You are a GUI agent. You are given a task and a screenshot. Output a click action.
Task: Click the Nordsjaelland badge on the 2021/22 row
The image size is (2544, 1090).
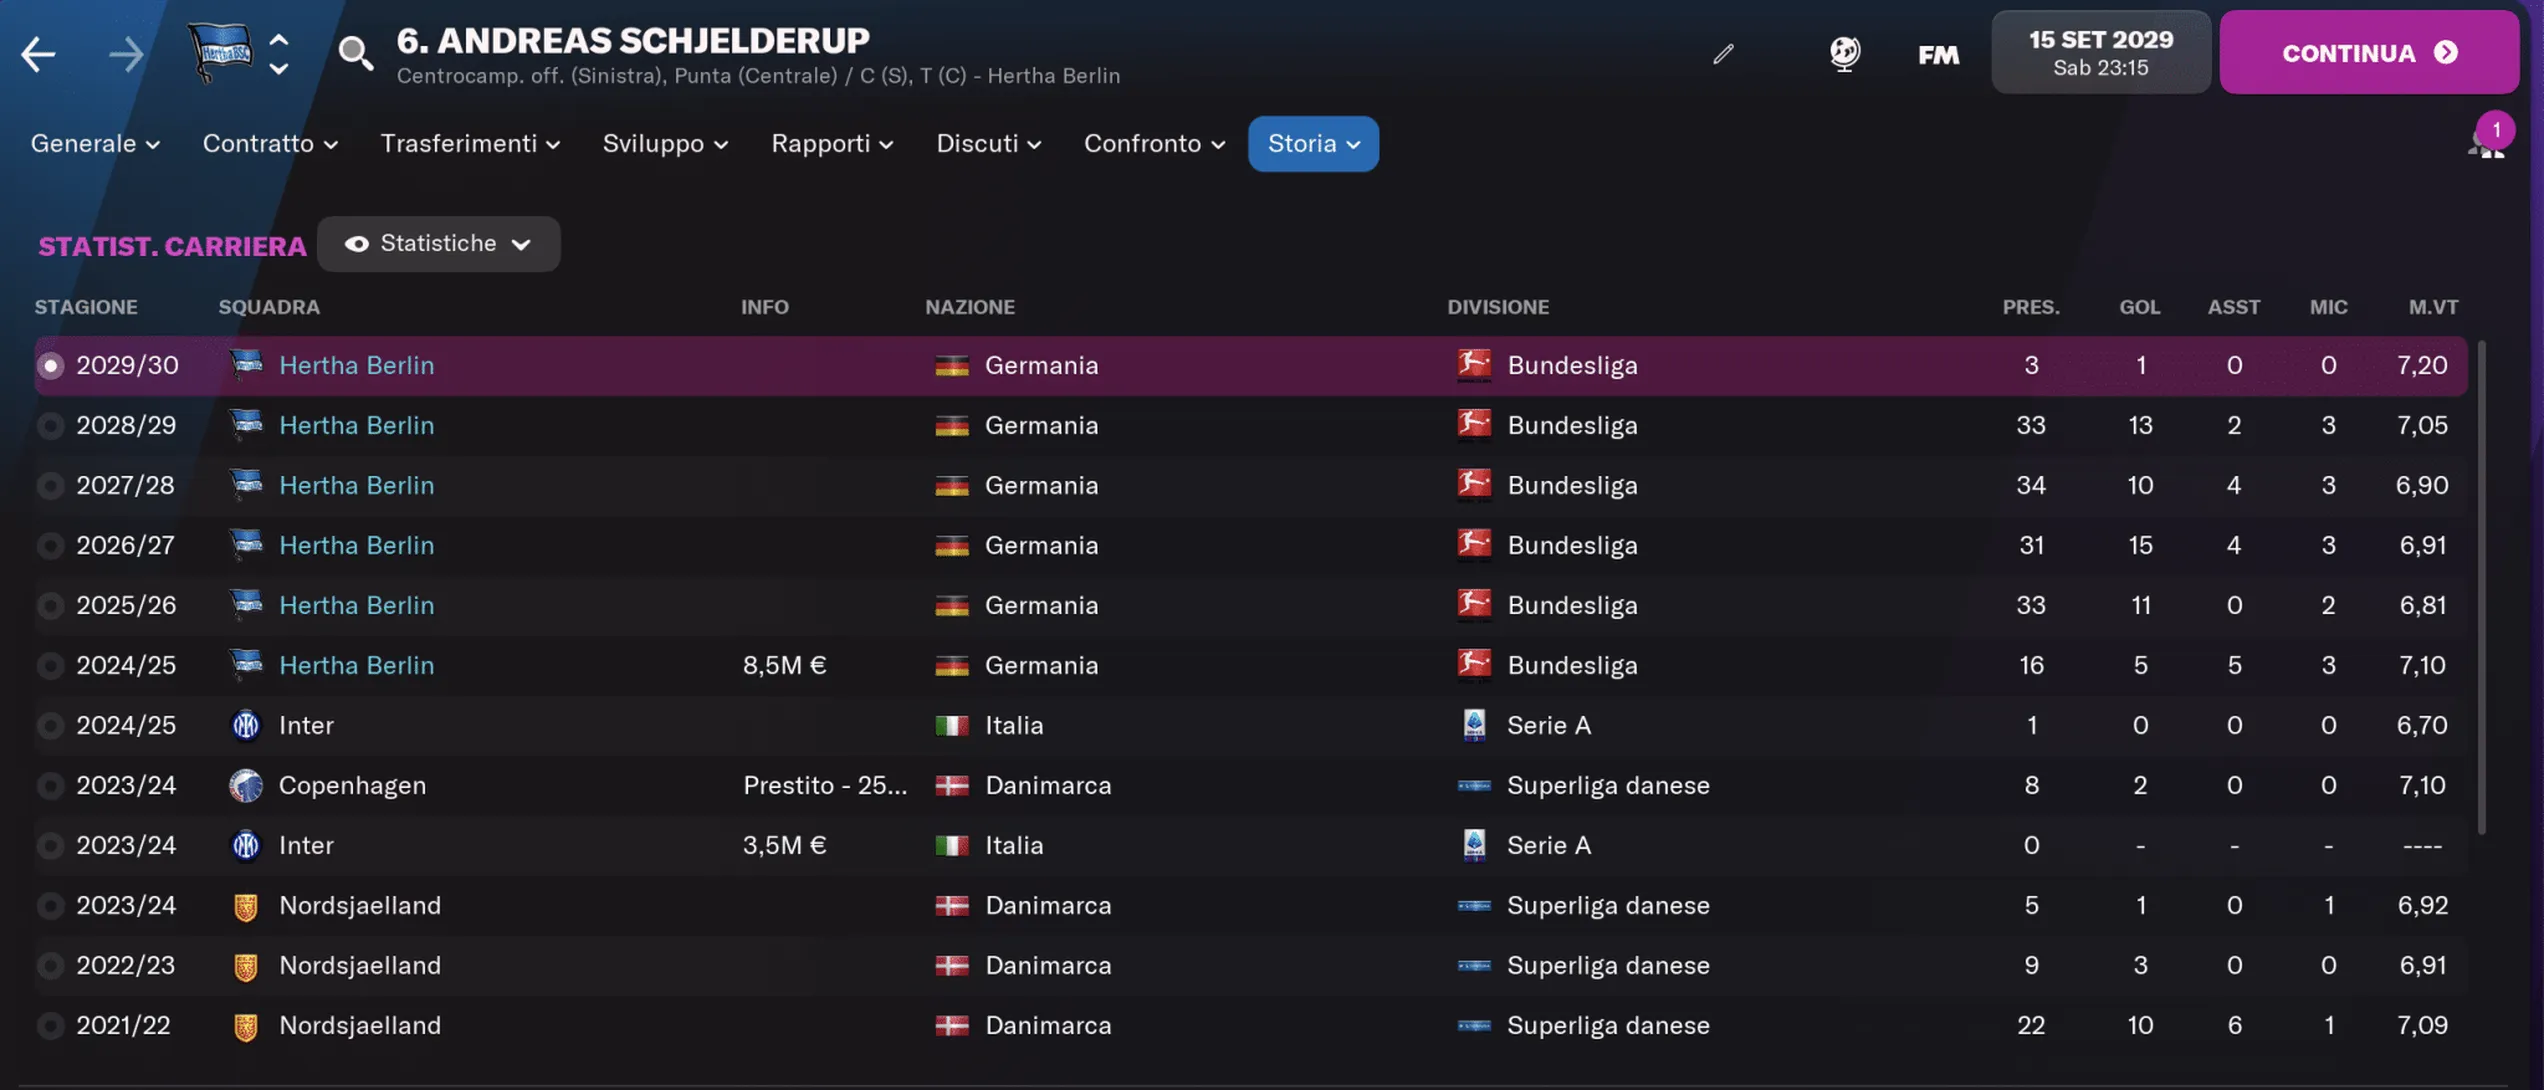point(246,1024)
